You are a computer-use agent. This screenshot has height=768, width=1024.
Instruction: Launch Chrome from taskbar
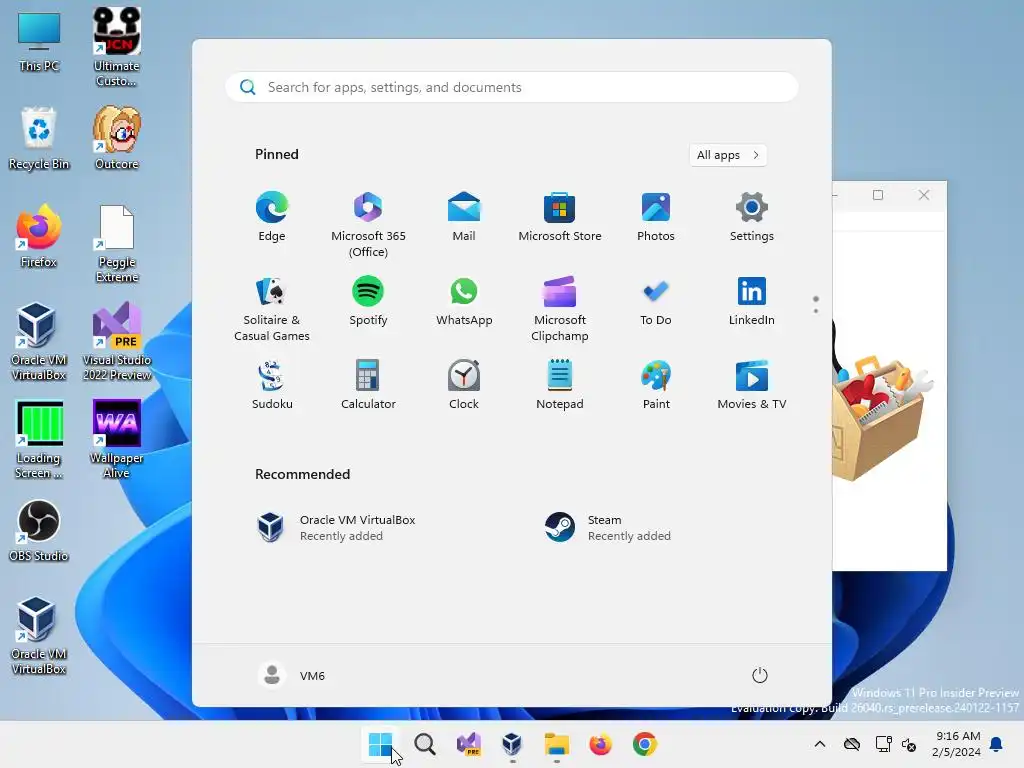[645, 744]
